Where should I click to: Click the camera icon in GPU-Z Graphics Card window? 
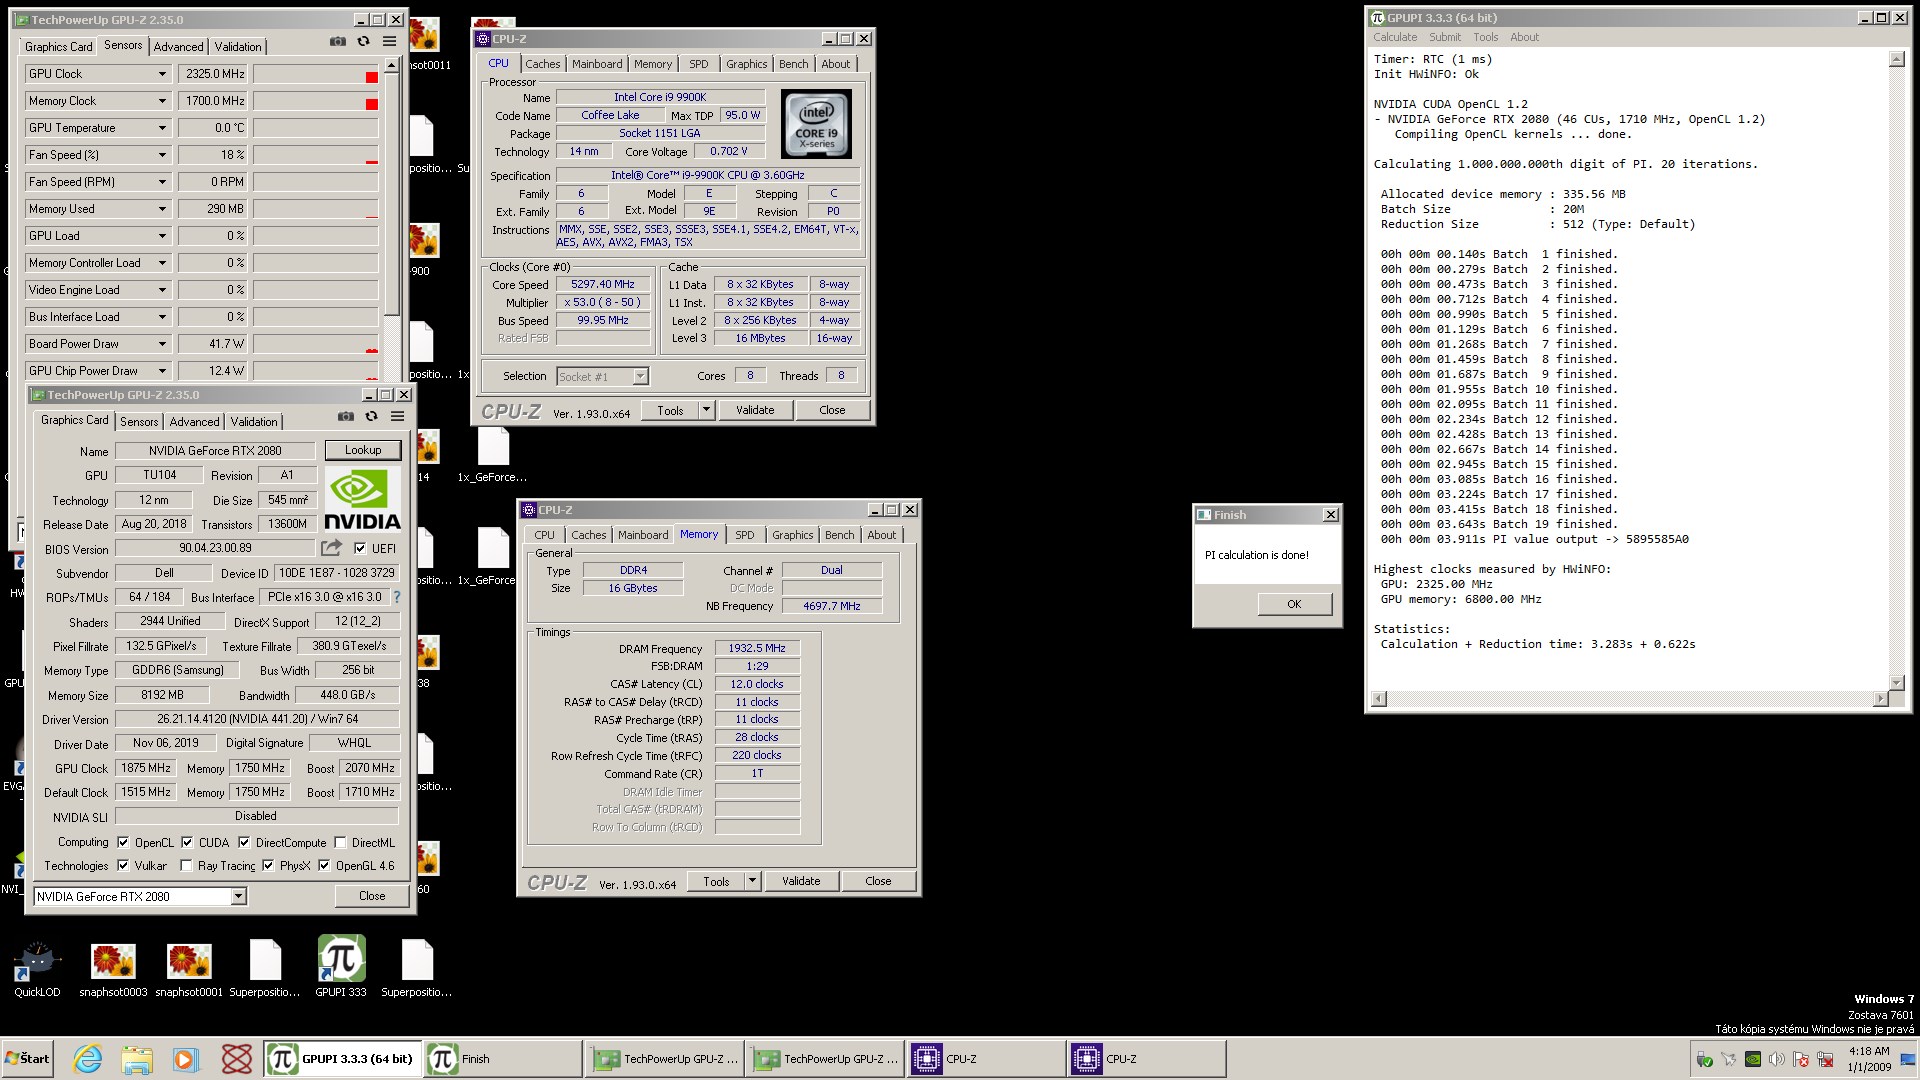click(x=346, y=416)
